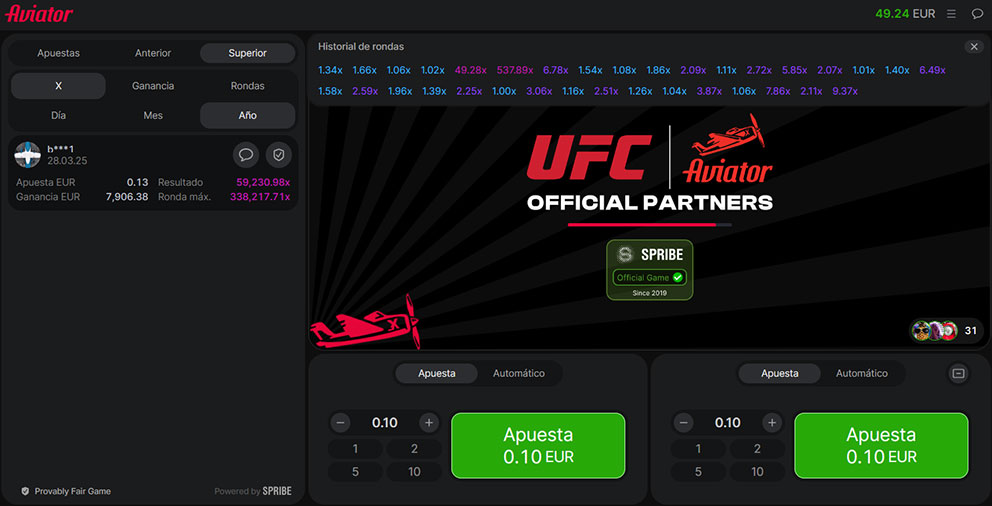The image size is (992, 506).
Task: Open round 6.78x in history
Action: tap(555, 70)
